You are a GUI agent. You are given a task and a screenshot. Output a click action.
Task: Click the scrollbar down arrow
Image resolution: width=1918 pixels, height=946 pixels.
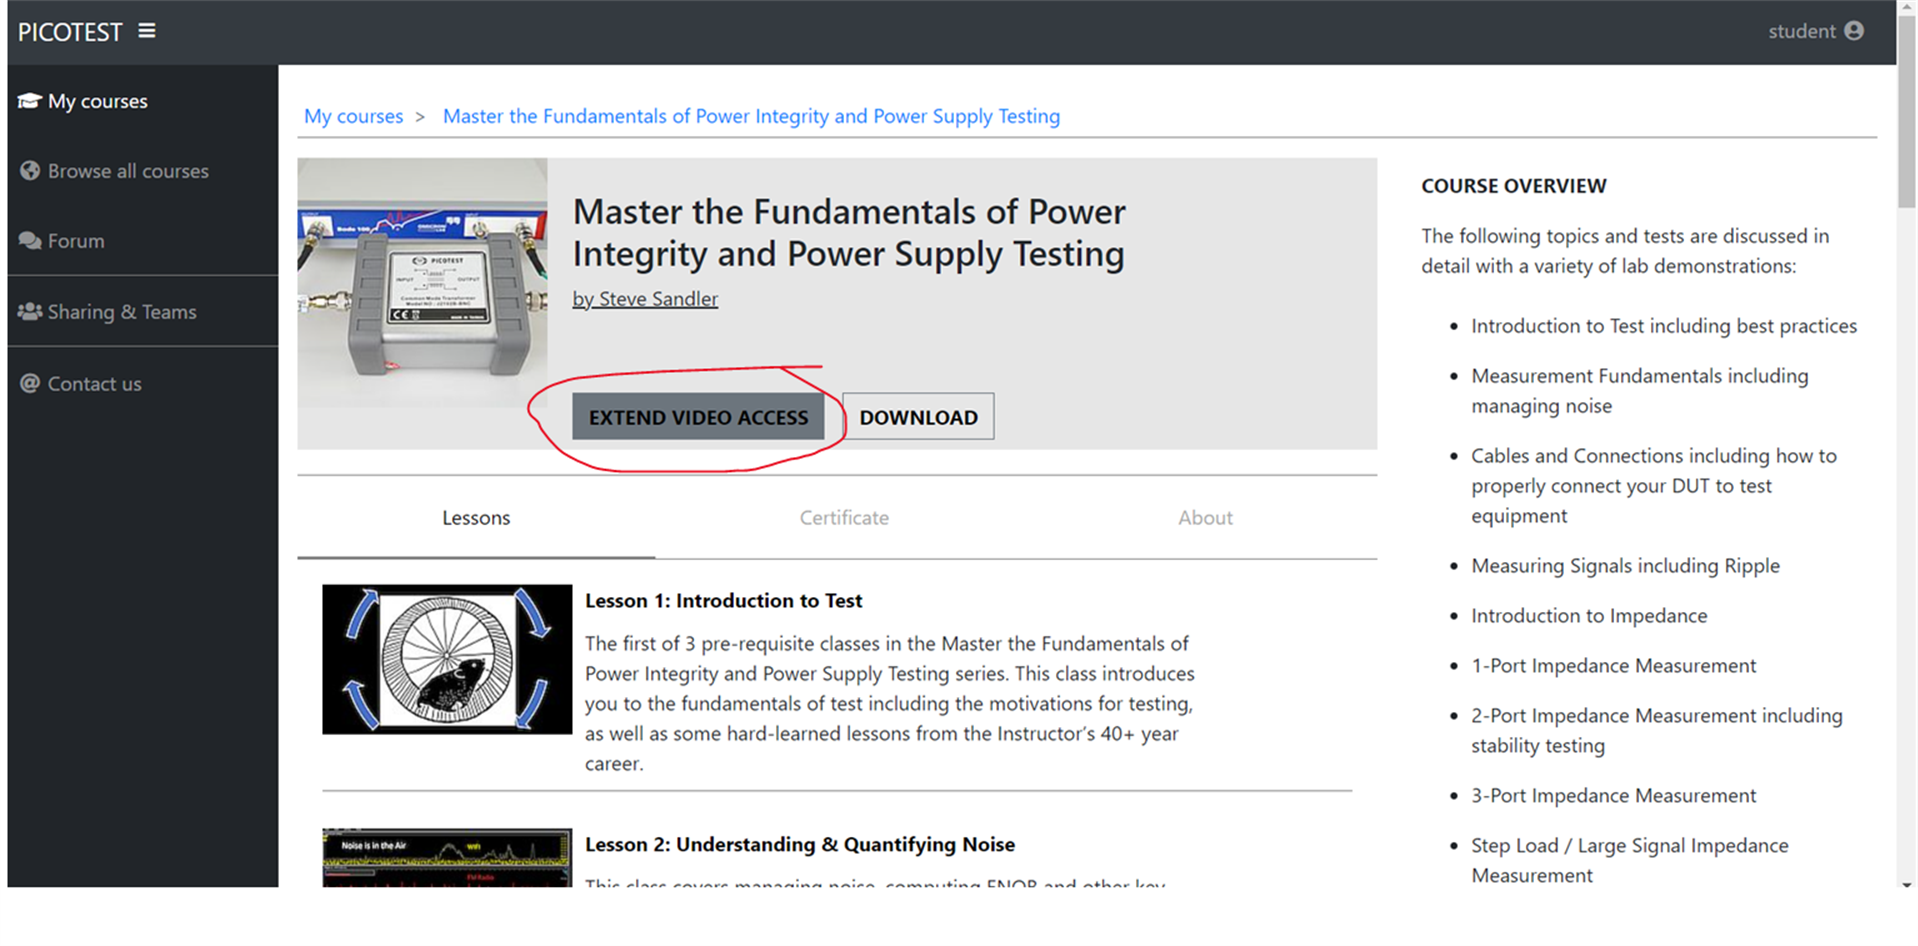pos(1907,885)
